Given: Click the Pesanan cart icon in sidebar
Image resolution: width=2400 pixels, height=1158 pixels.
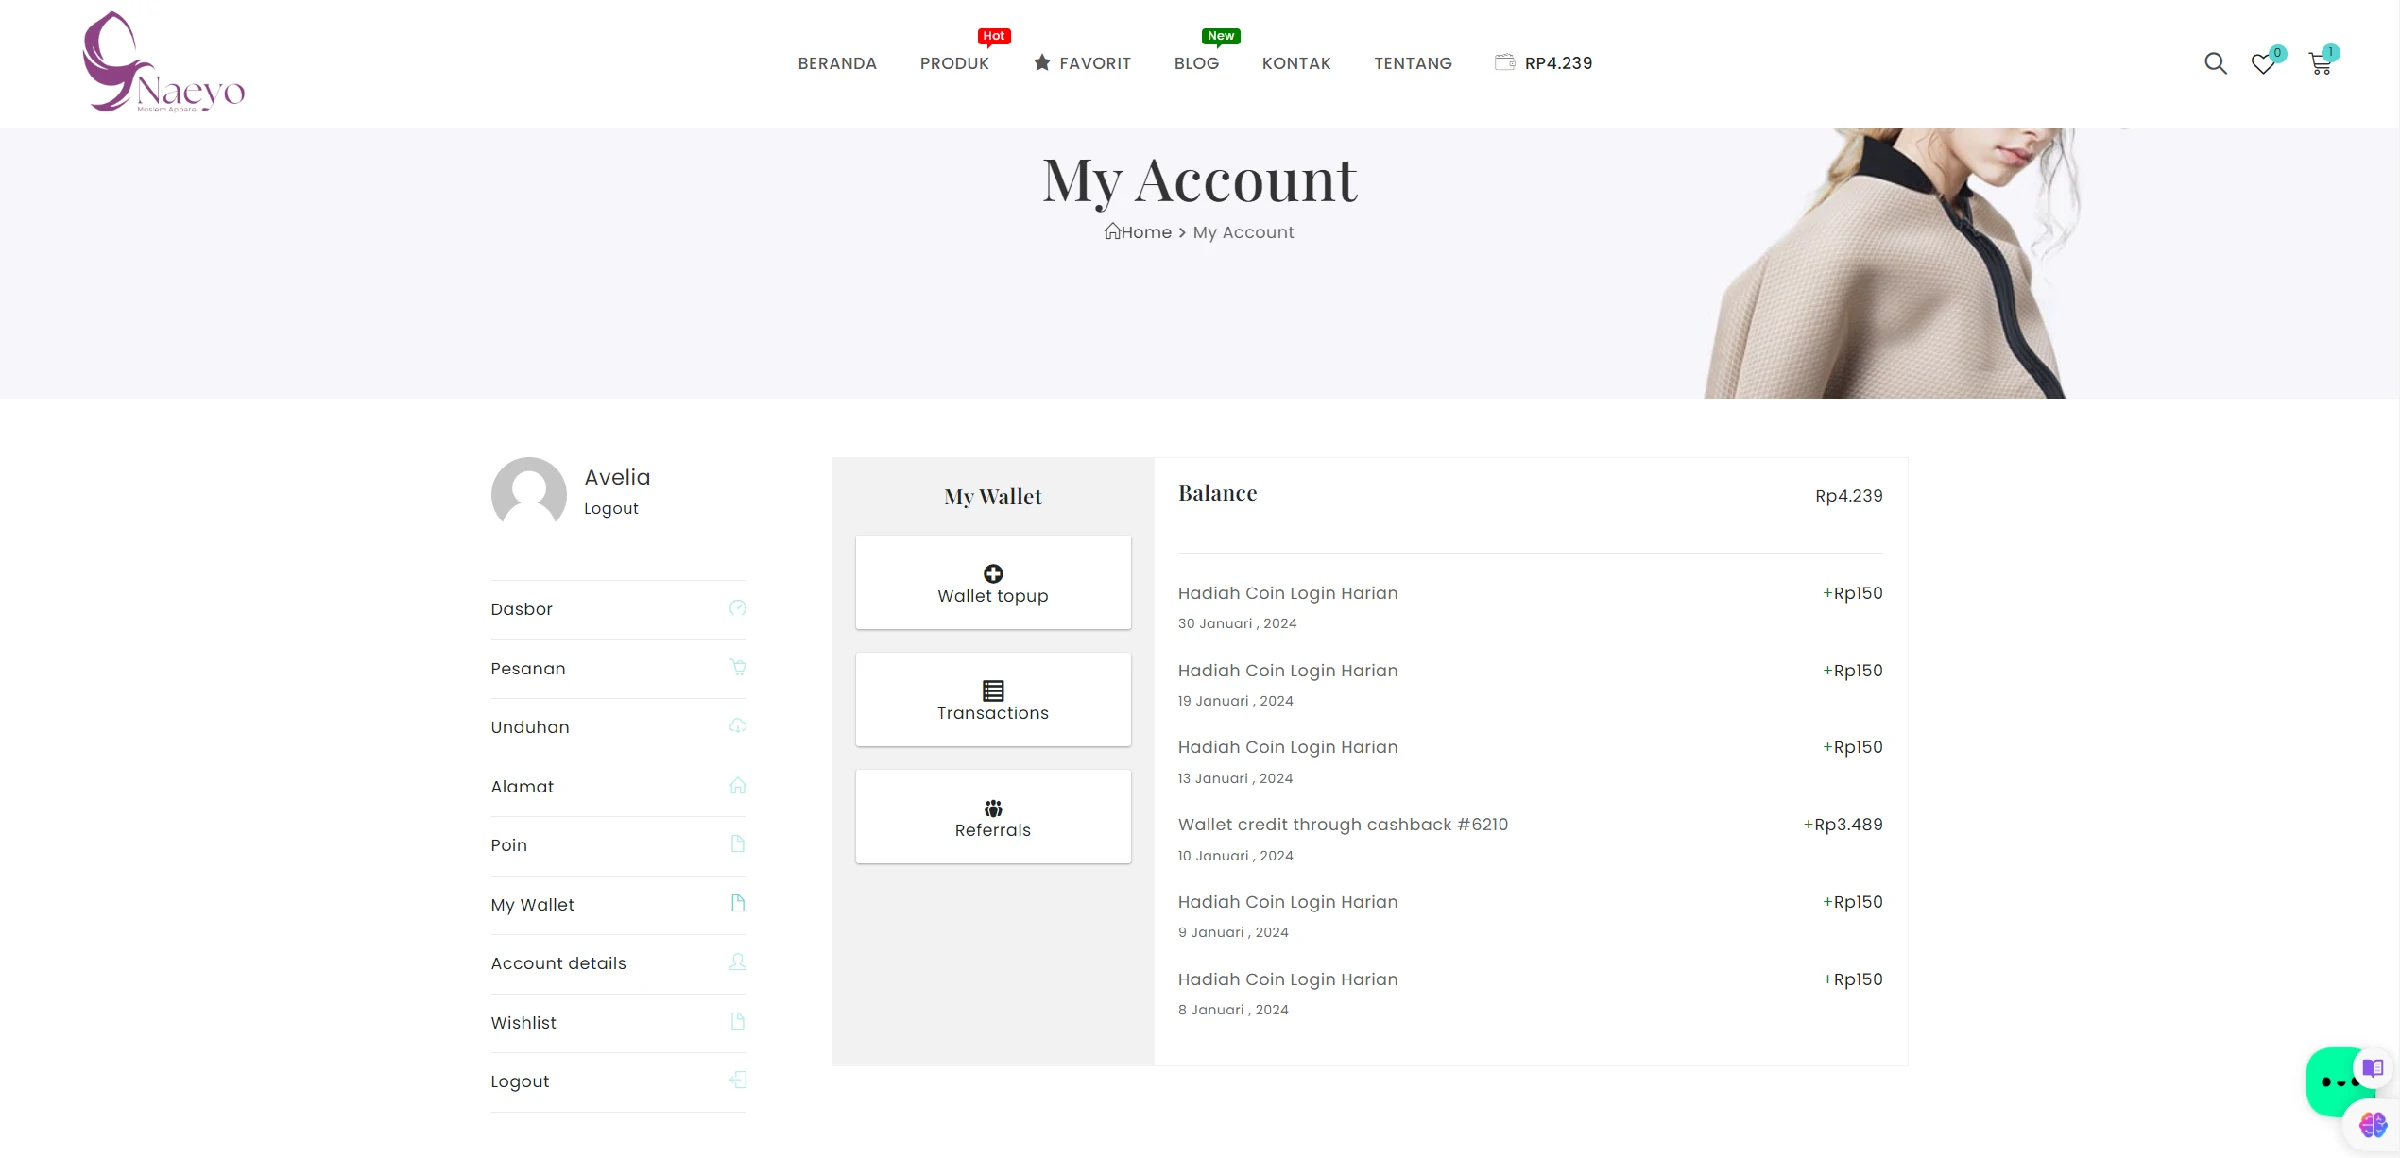Looking at the screenshot, I should (738, 667).
